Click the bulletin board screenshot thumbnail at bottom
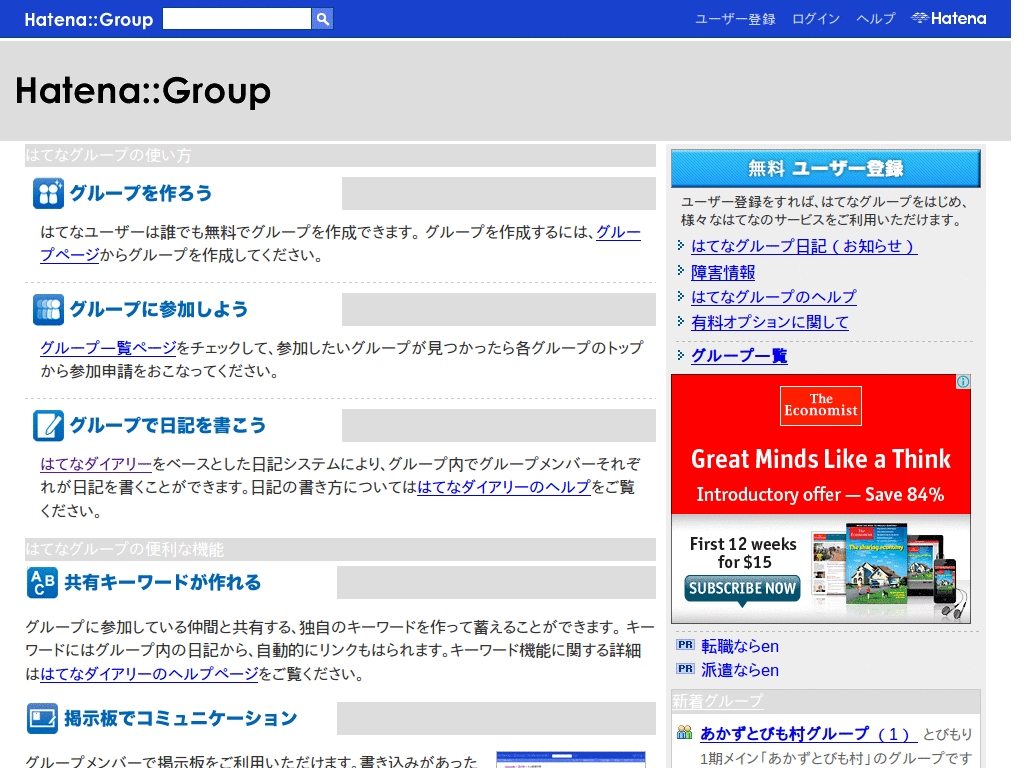Image resolution: width=1024 pixels, height=768 pixels. pyautogui.click(x=571, y=760)
